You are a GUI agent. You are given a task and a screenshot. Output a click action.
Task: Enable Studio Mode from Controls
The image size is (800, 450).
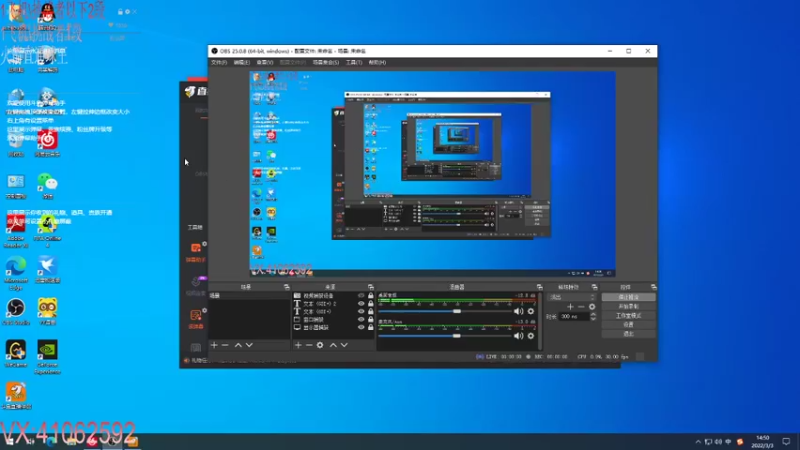pos(629,315)
